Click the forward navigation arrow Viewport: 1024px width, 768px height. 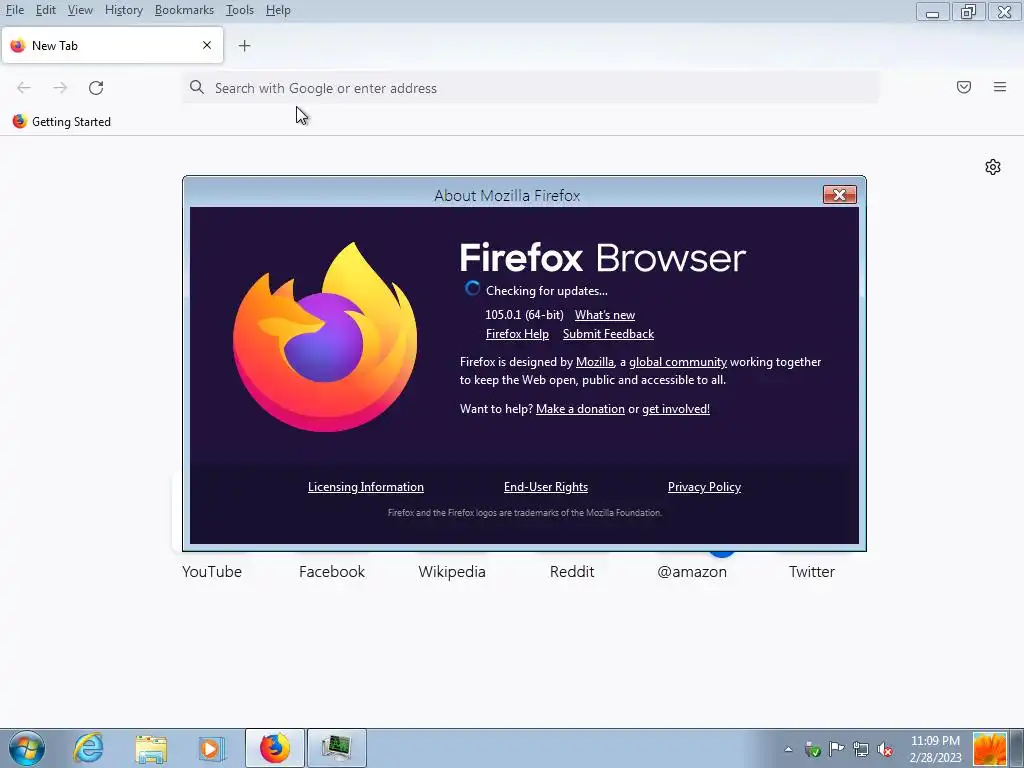pyautogui.click(x=60, y=88)
